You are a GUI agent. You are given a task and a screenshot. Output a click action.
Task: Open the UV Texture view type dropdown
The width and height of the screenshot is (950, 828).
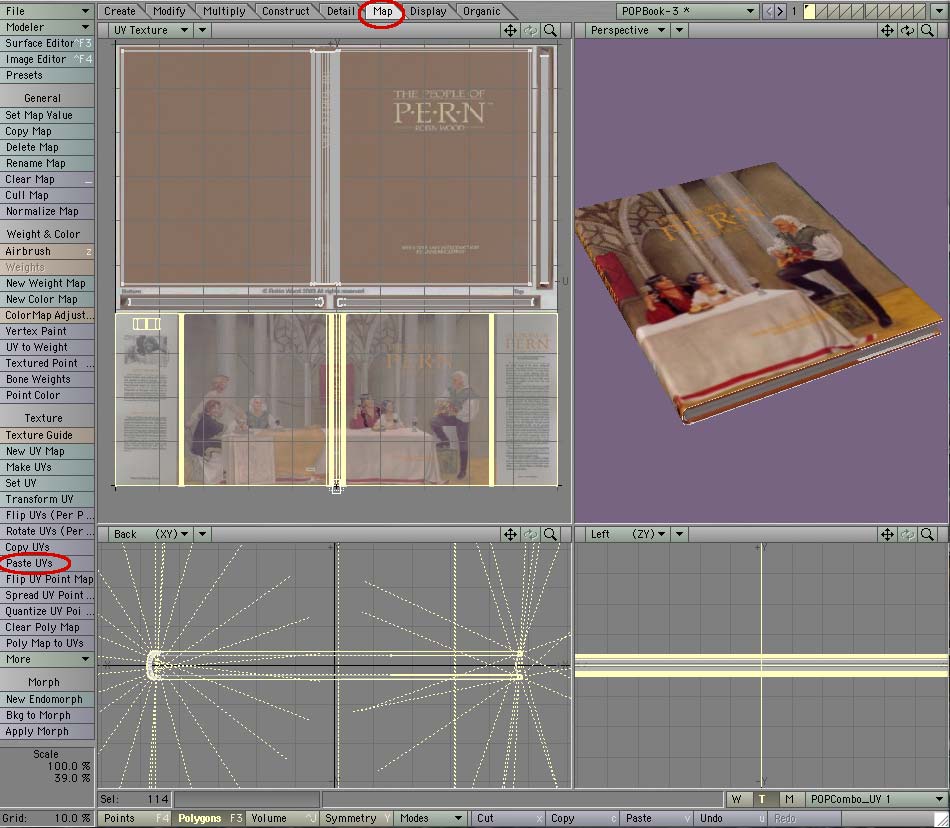(x=151, y=30)
